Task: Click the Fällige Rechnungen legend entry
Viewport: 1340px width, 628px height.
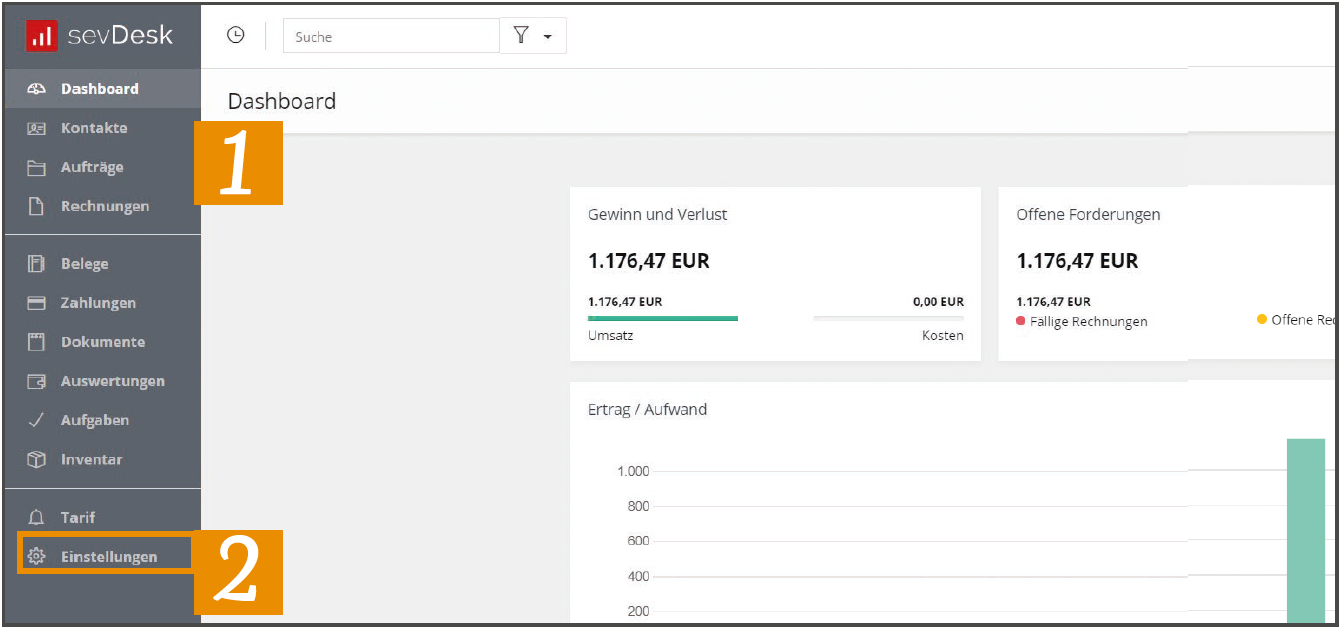Action: coord(1082,321)
